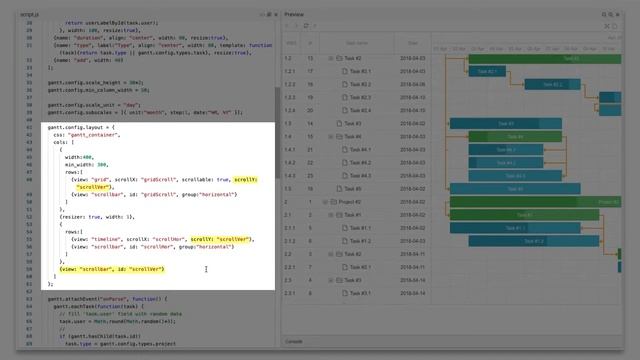Click the file icon of Task #3 row 1.3
640x360 pixels.
click(339, 124)
